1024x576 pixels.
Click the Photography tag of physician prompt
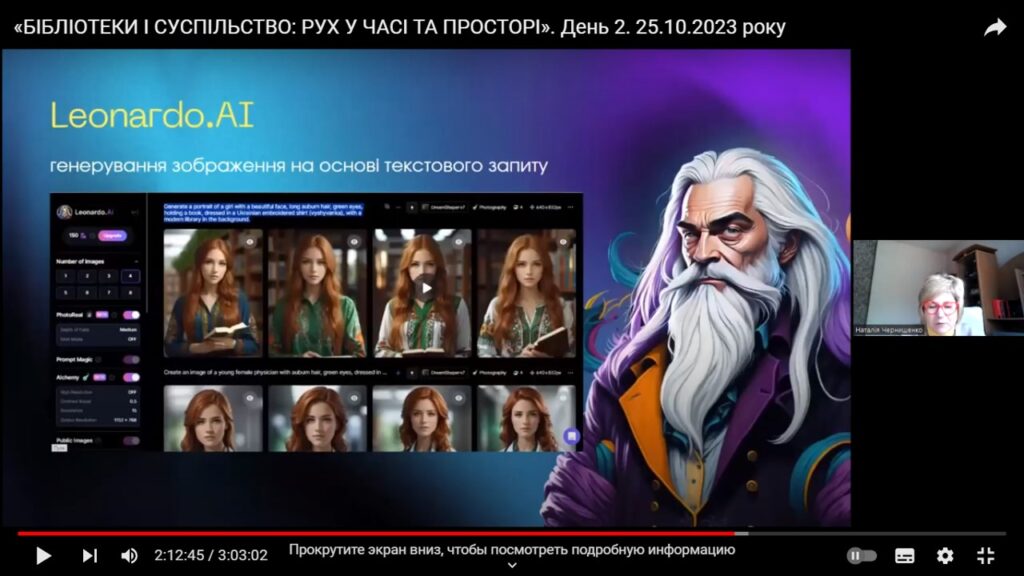490,372
